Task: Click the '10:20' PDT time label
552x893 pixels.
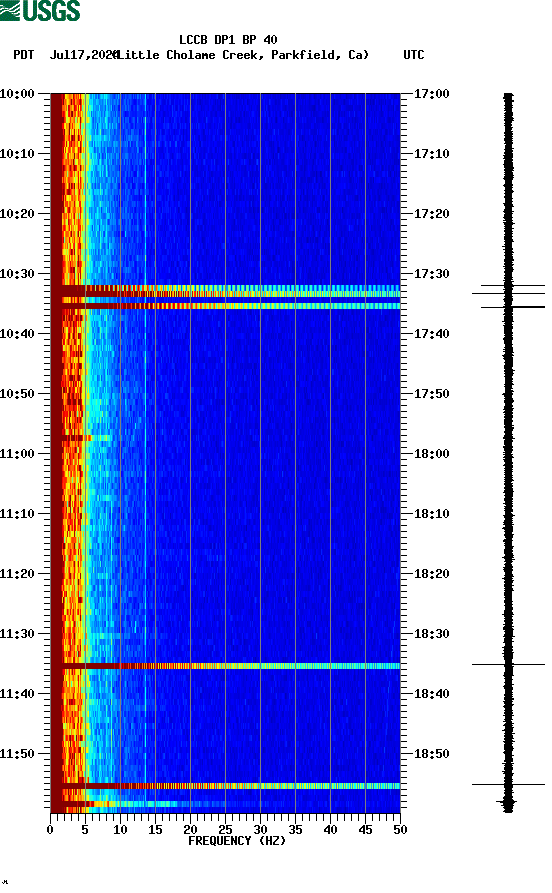Action: 17,214
